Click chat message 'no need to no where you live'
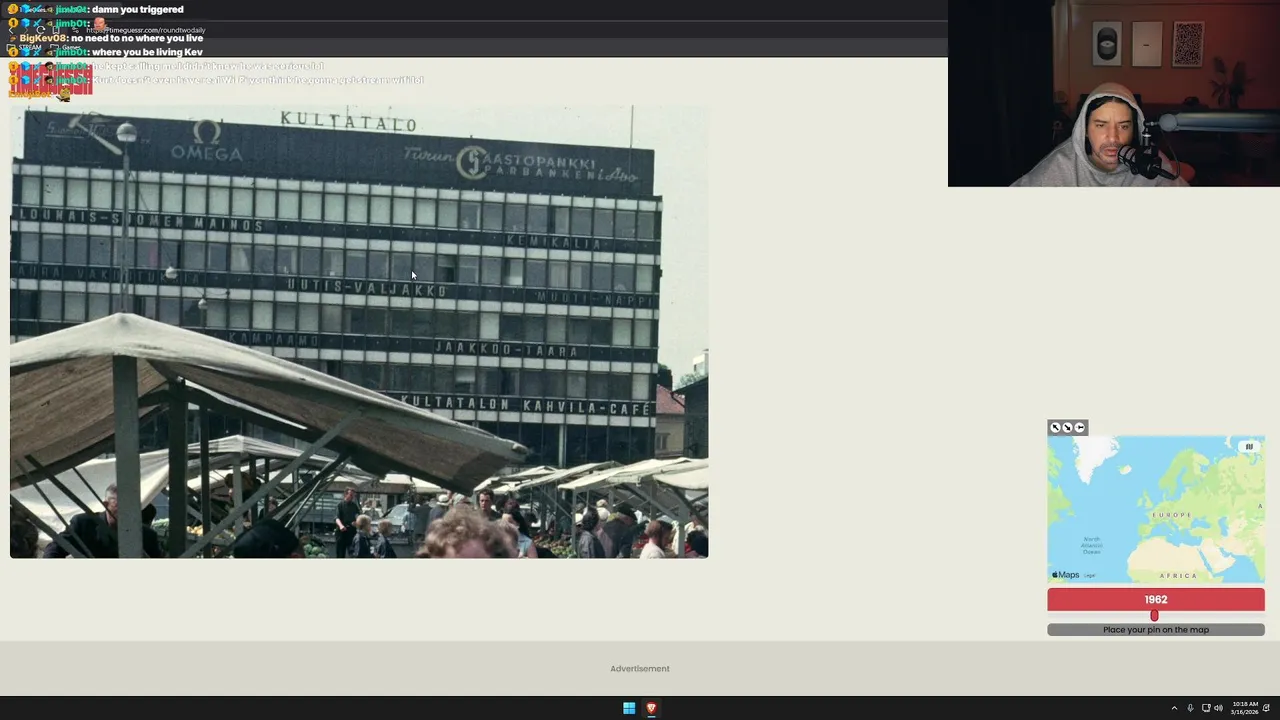1280x720 pixels. pyautogui.click(x=137, y=38)
